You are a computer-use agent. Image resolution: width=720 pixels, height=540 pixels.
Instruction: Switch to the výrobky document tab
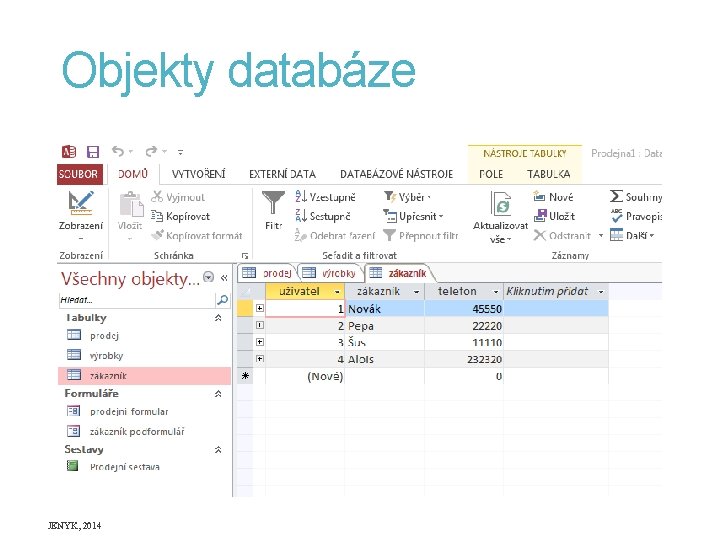tap(330, 273)
